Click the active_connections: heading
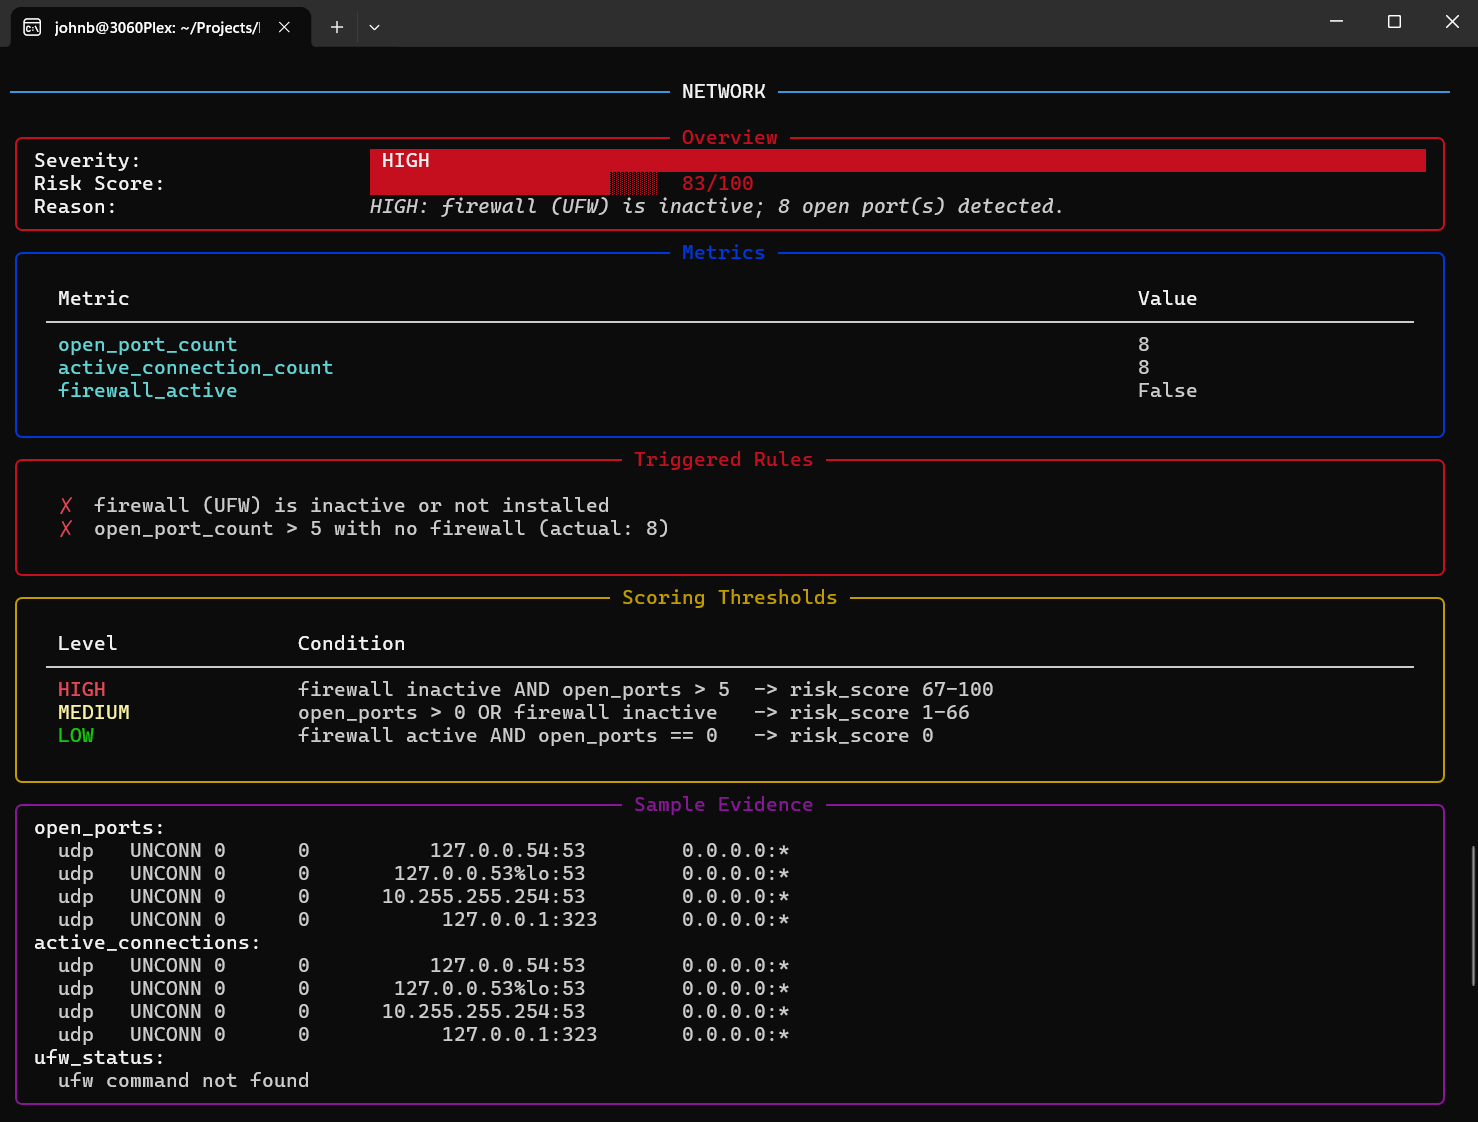Viewport: 1478px width, 1122px height. (x=147, y=943)
